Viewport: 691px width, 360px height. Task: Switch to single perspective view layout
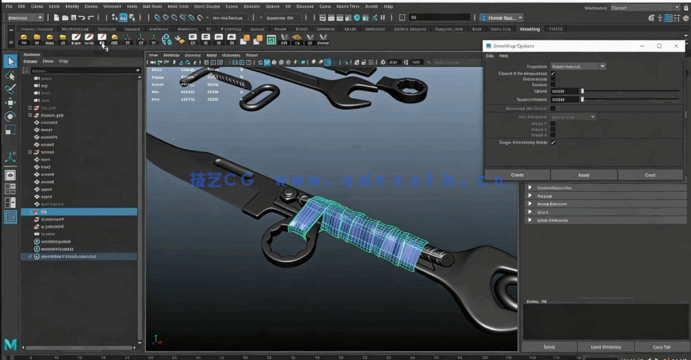coord(10,175)
